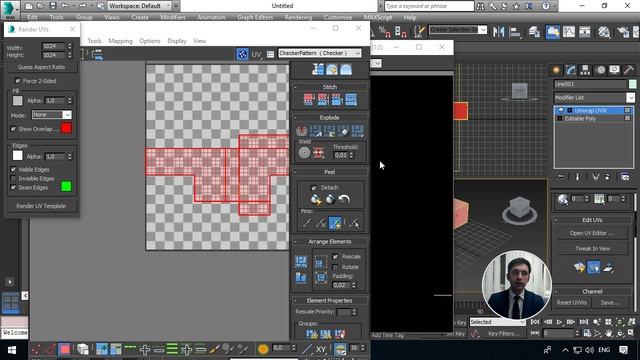Screen dimensions: 640x360
Task: Toggle Rescale checkbox in Arrange Elements
Action: tap(335, 256)
